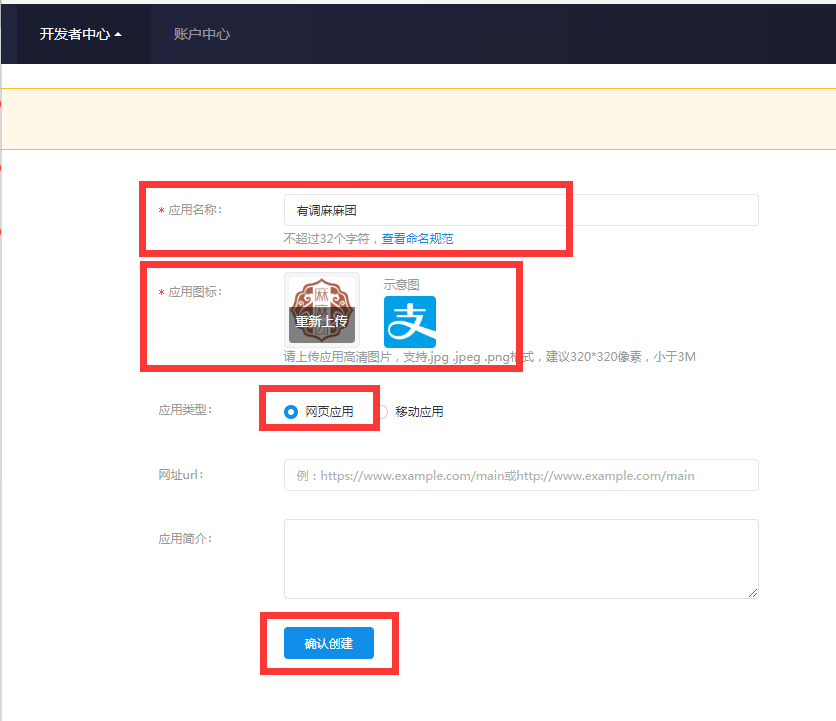Screen dimensions: 836x721
Task: Click the 应用类型 label
Action: (x=185, y=410)
